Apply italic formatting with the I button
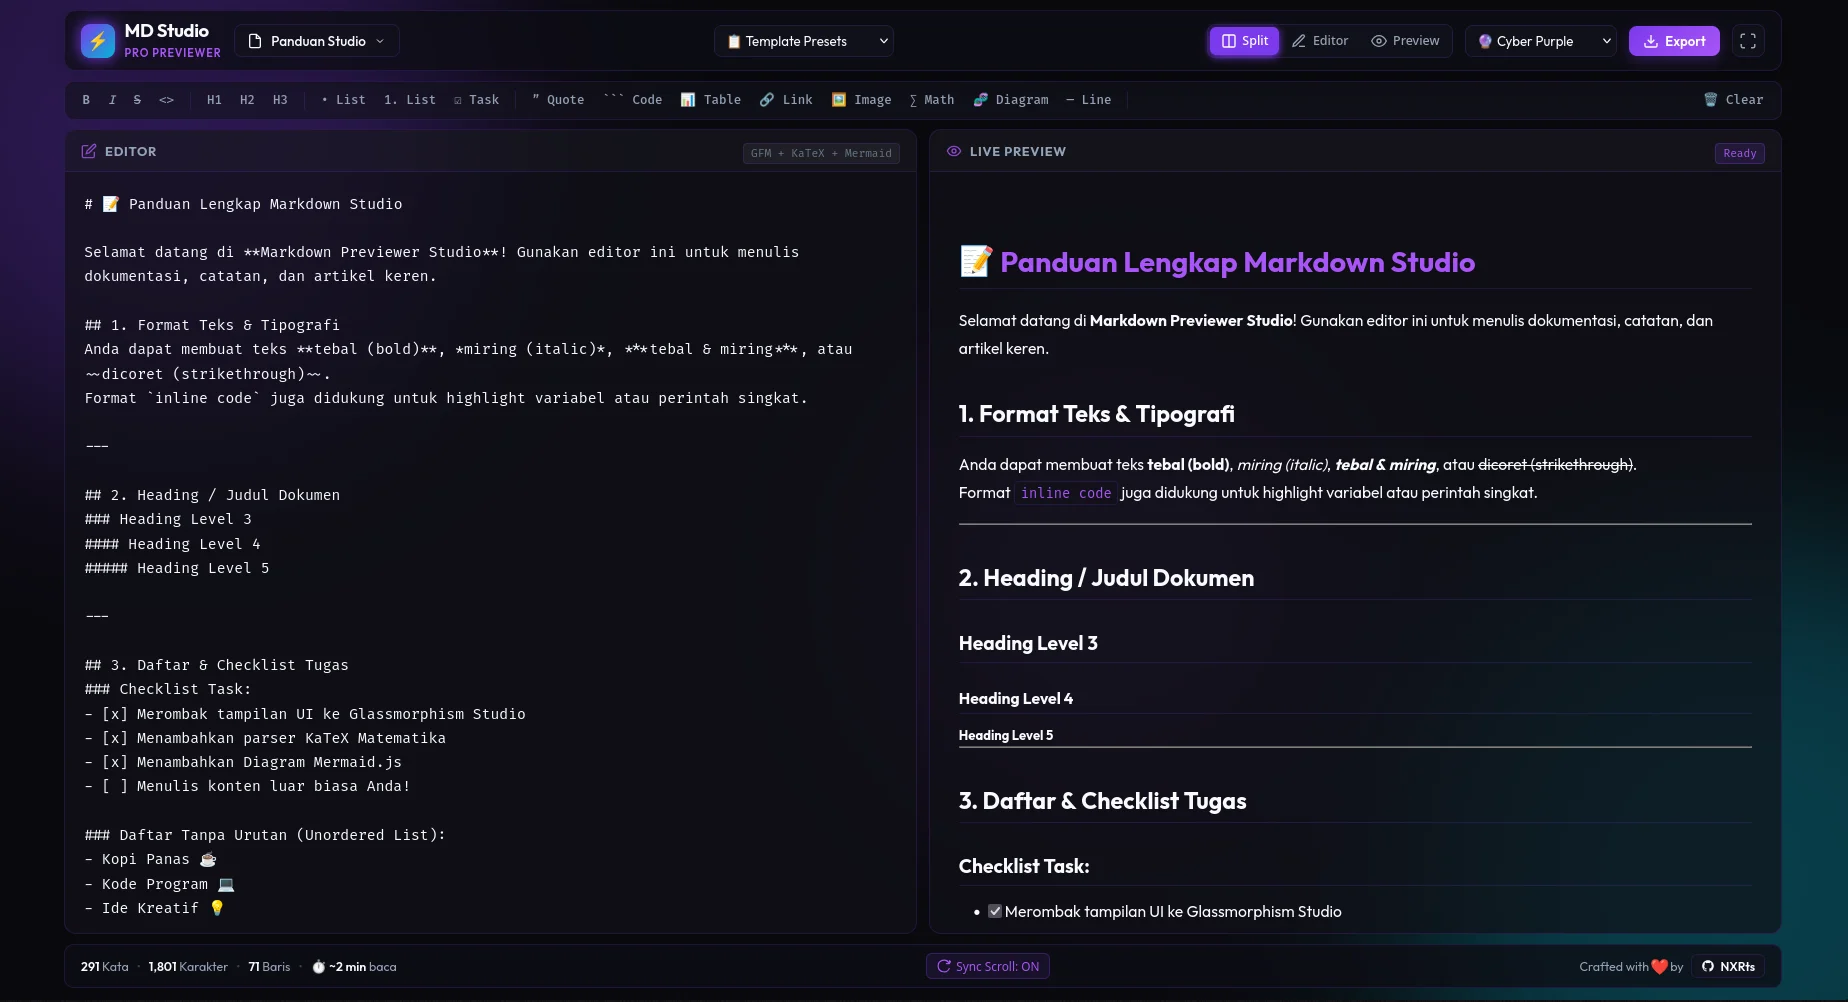The image size is (1848, 1002). (112, 100)
